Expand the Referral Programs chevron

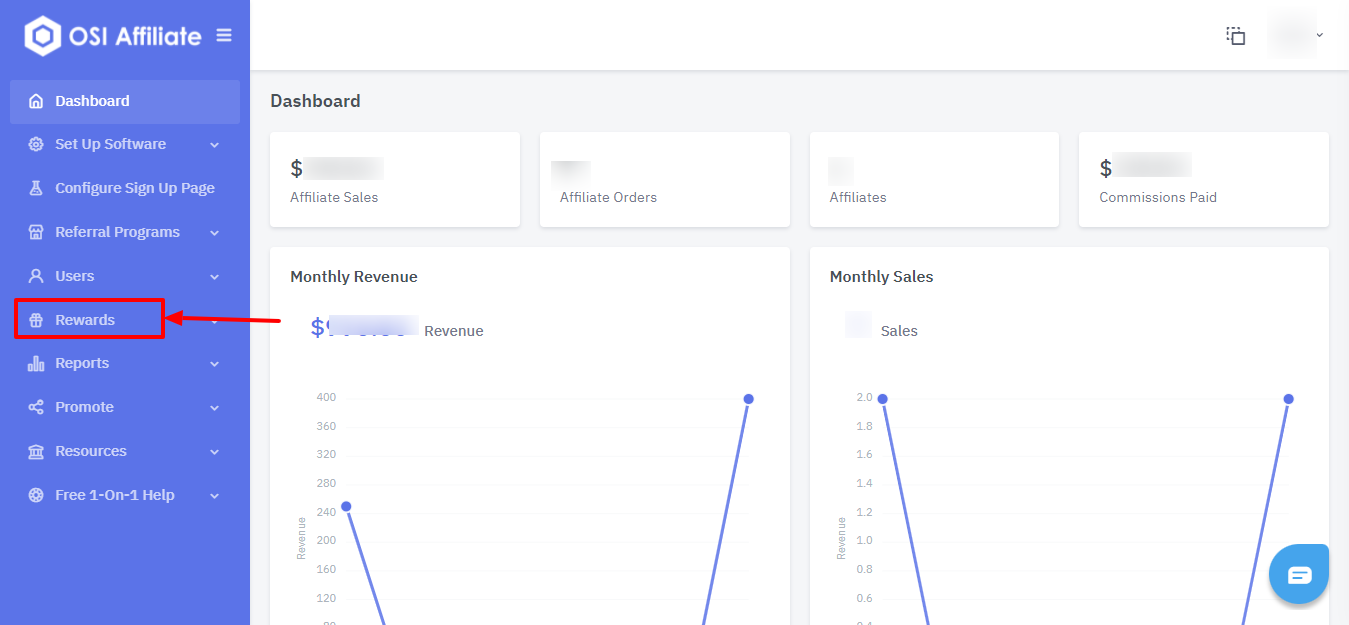[x=215, y=233]
